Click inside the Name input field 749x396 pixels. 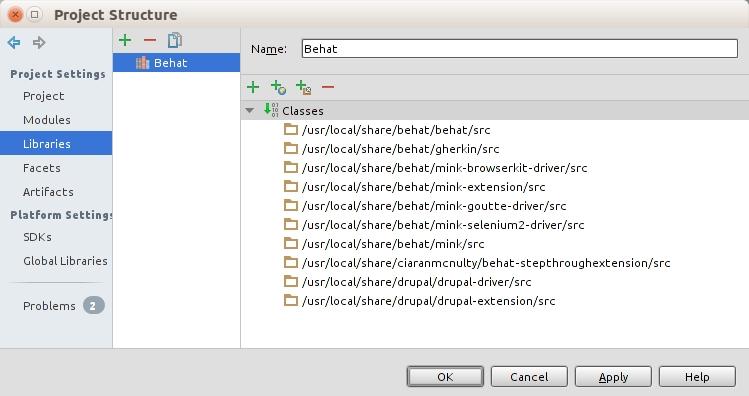[520, 49]
